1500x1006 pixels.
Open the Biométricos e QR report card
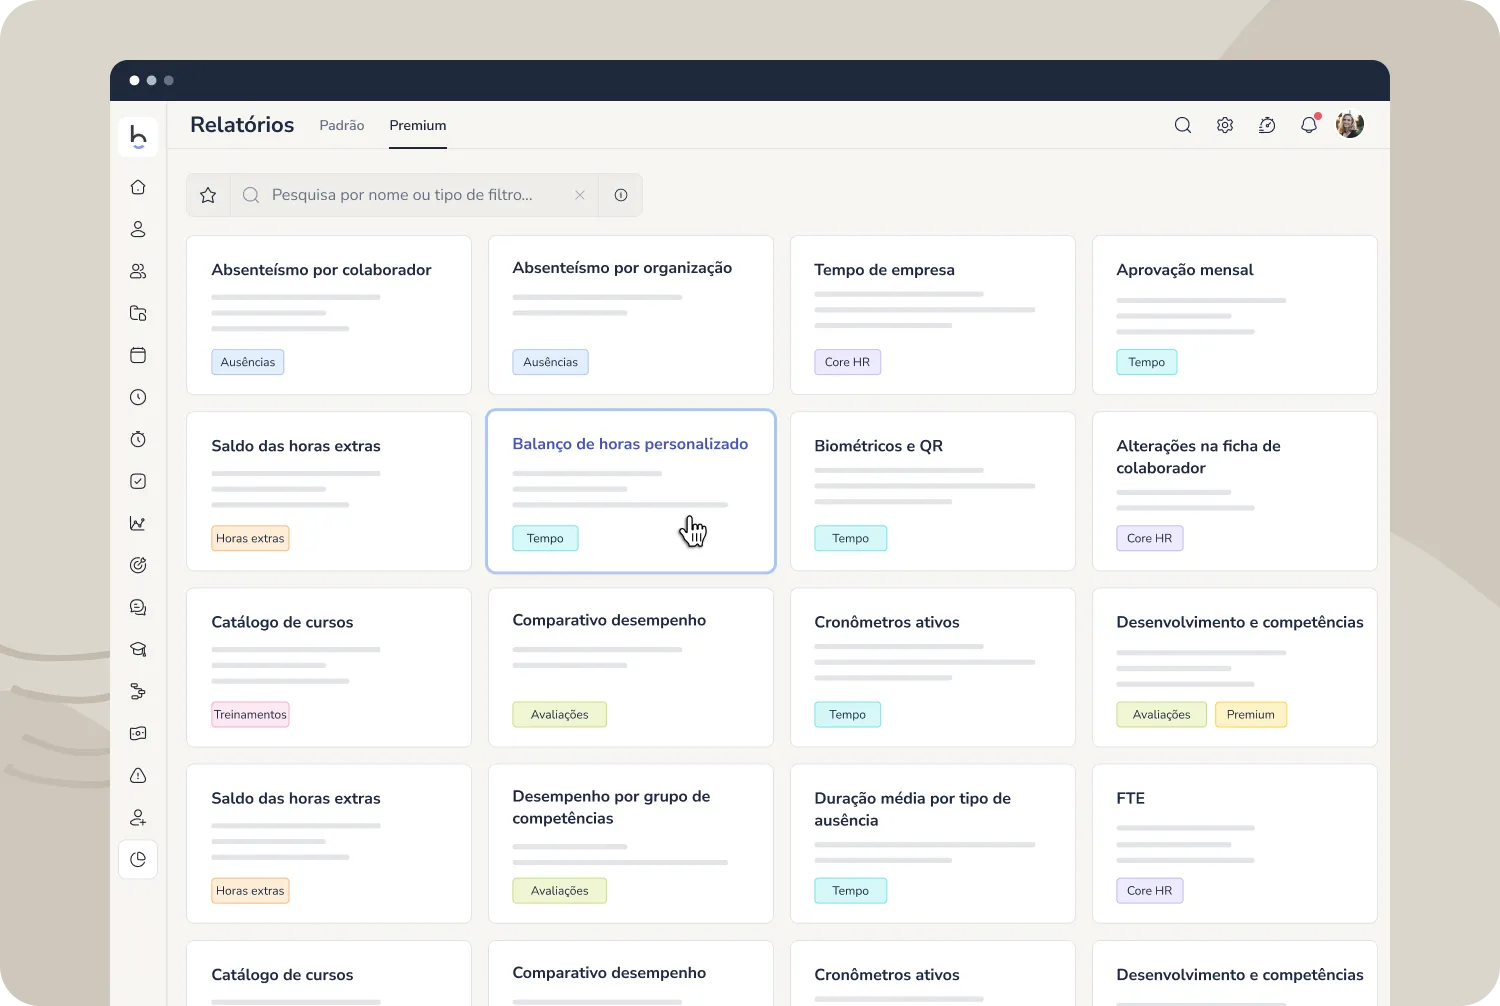click(x=933, y=491)
